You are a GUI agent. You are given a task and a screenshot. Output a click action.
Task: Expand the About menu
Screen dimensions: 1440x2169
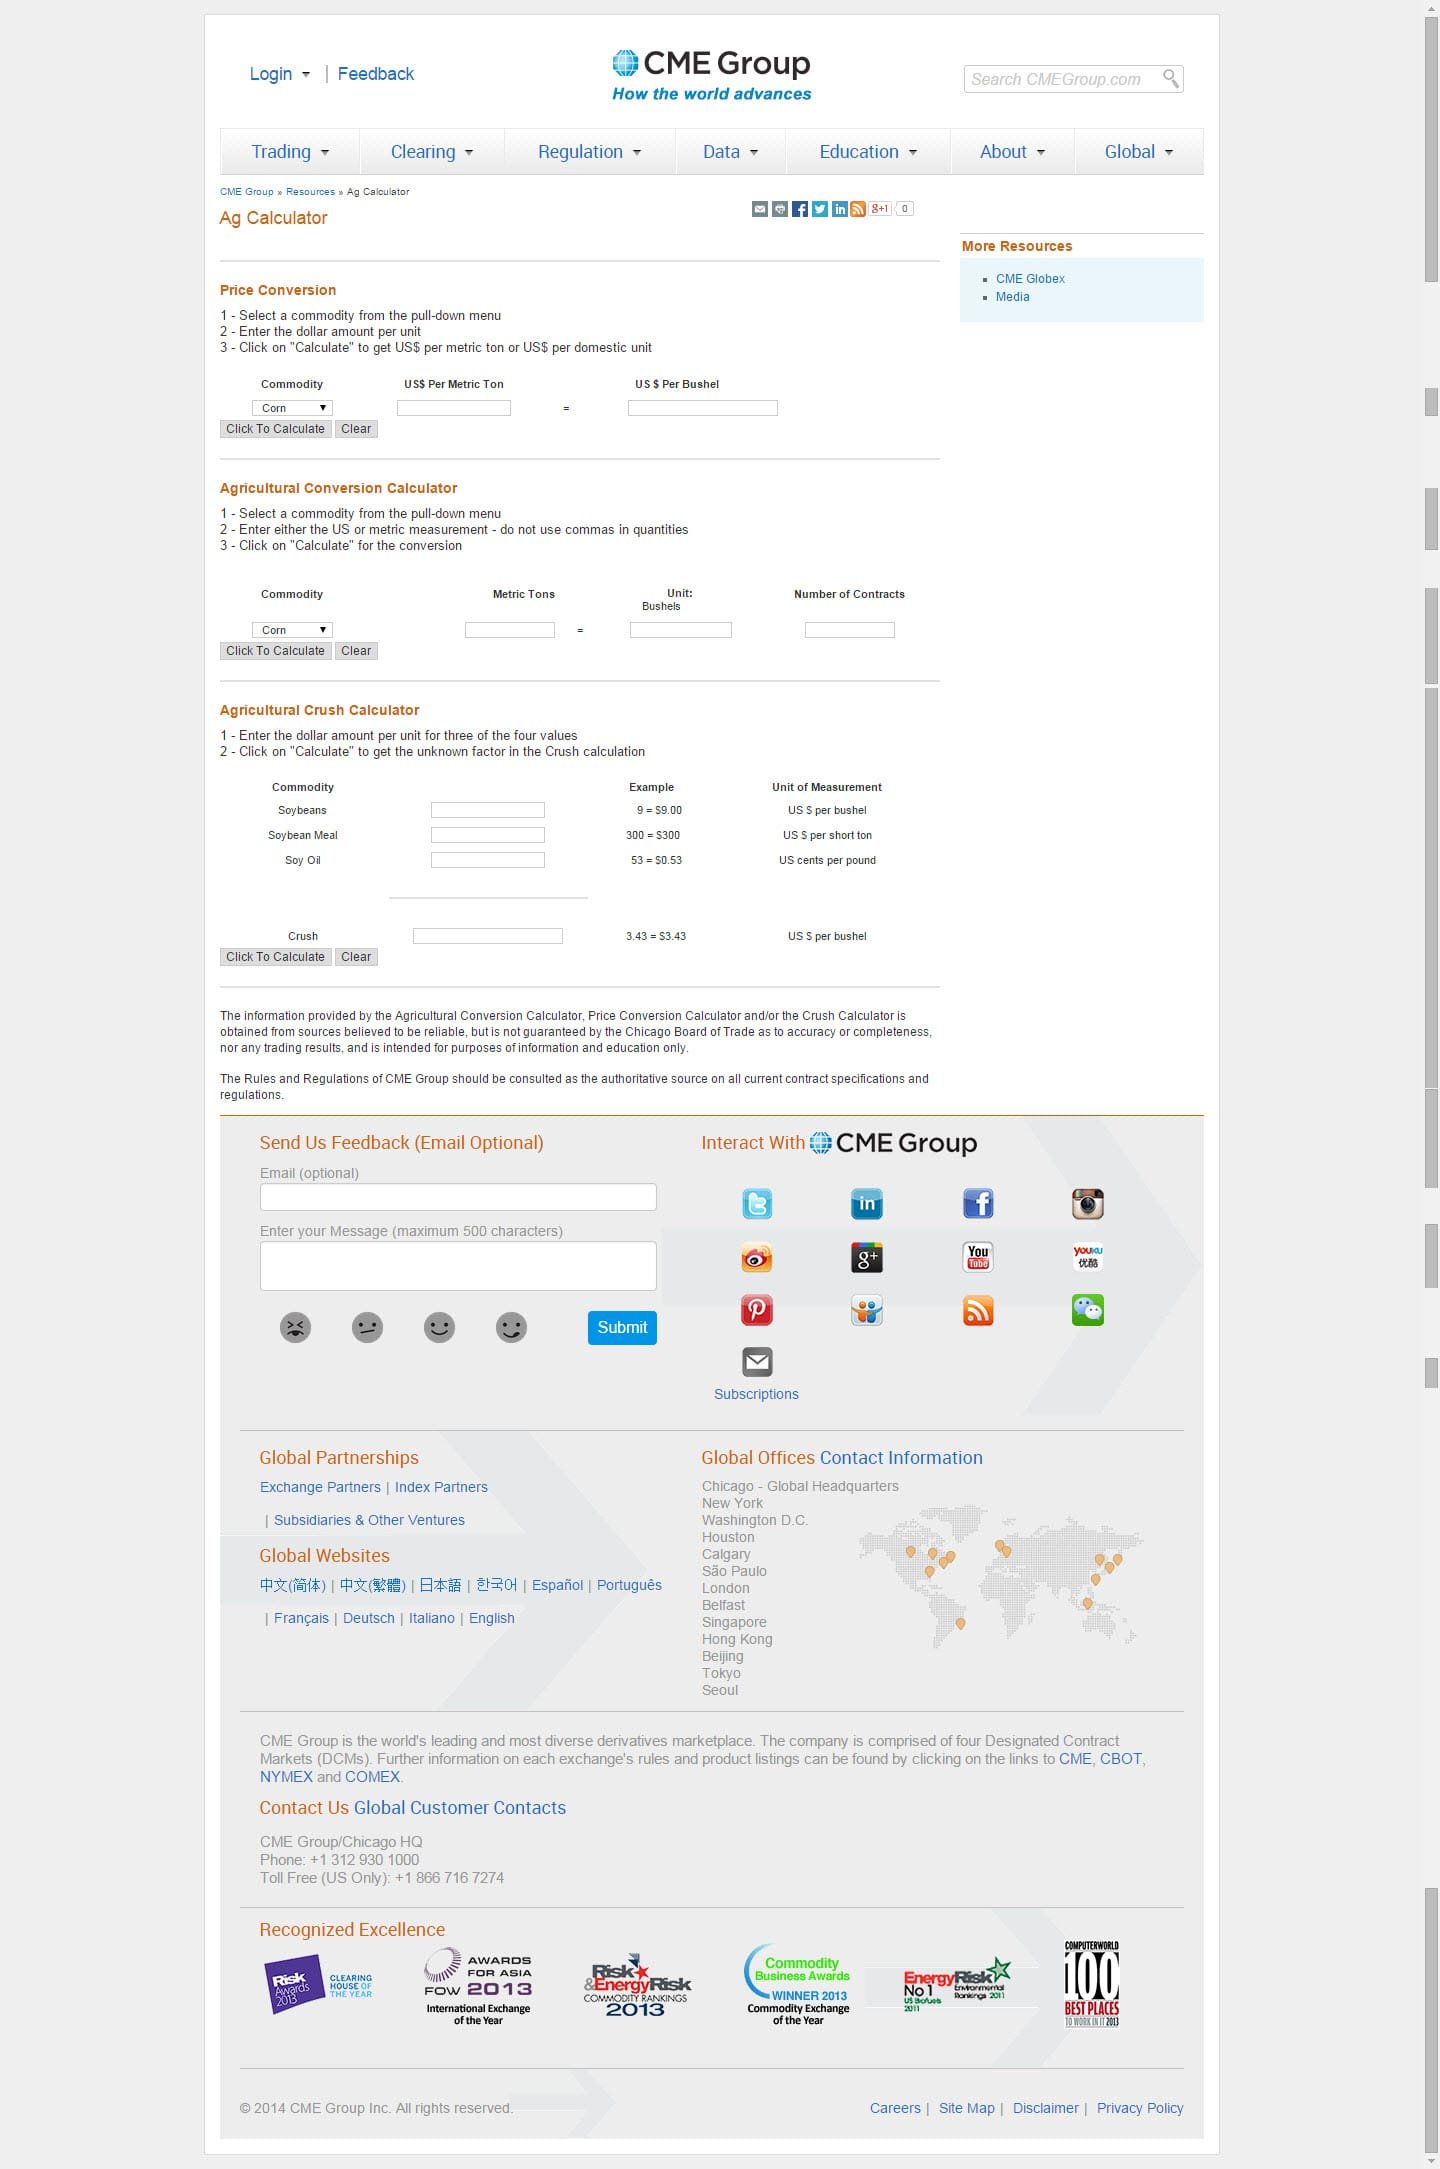(x=1013, y=152)
